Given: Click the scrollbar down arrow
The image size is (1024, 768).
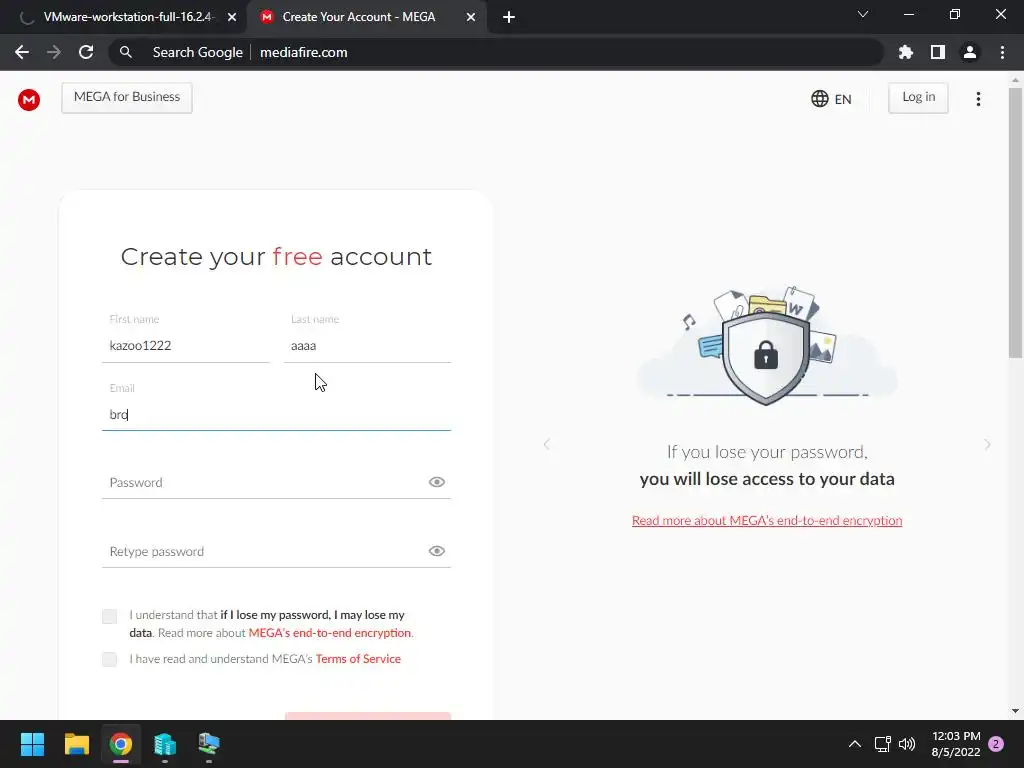Looking at the screenshot, I should (x=1015, y=711).
